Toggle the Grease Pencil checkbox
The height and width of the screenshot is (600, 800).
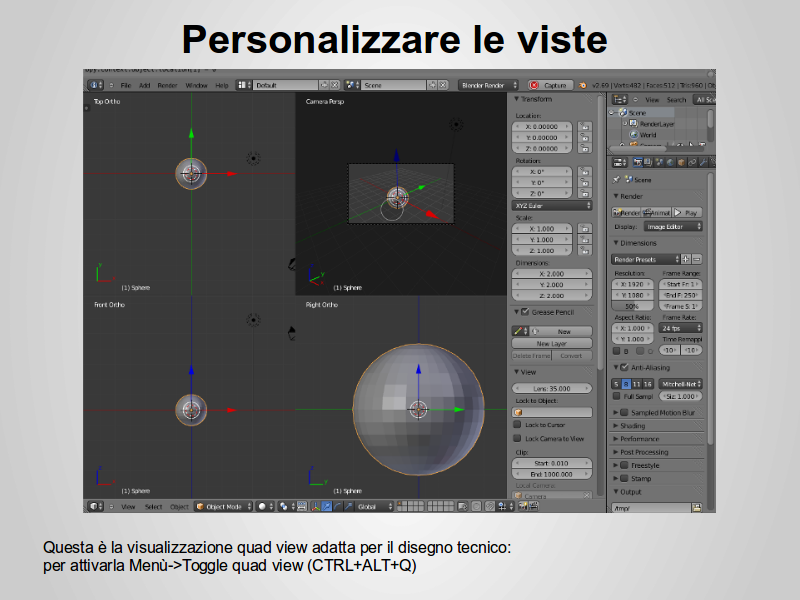524,312
